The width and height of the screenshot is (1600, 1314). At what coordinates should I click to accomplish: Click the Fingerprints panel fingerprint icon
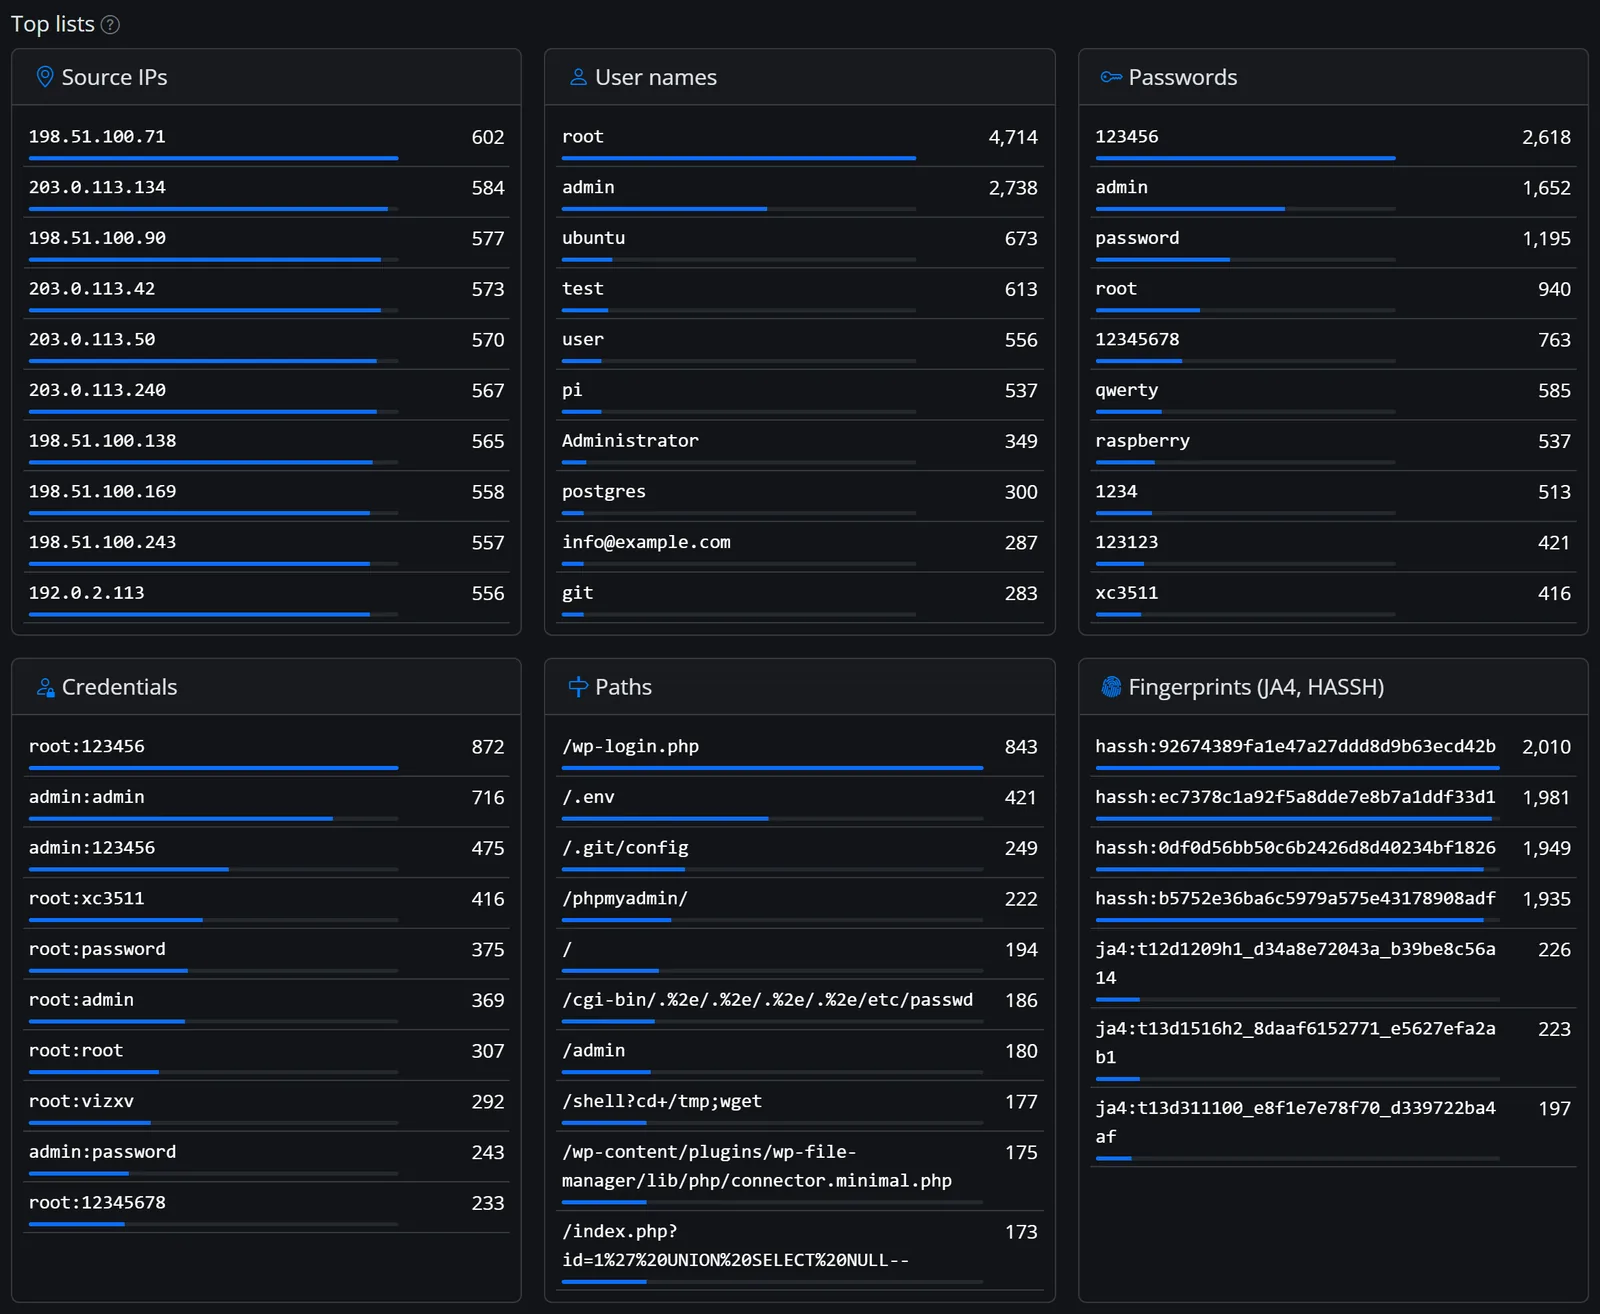pos(1111,687)
